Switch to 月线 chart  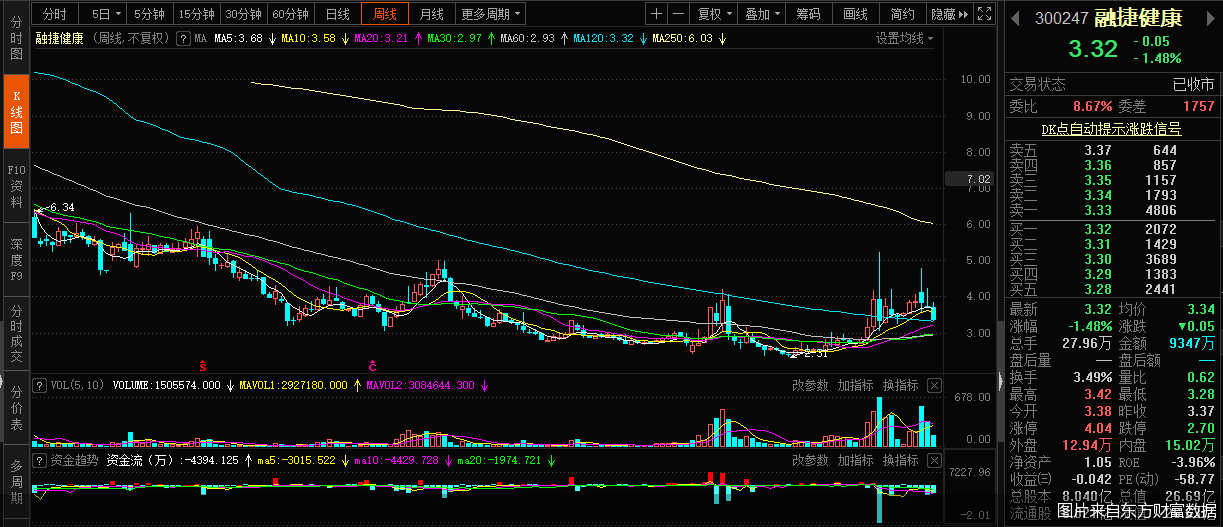pyautogui.click(x=432, y=14)
